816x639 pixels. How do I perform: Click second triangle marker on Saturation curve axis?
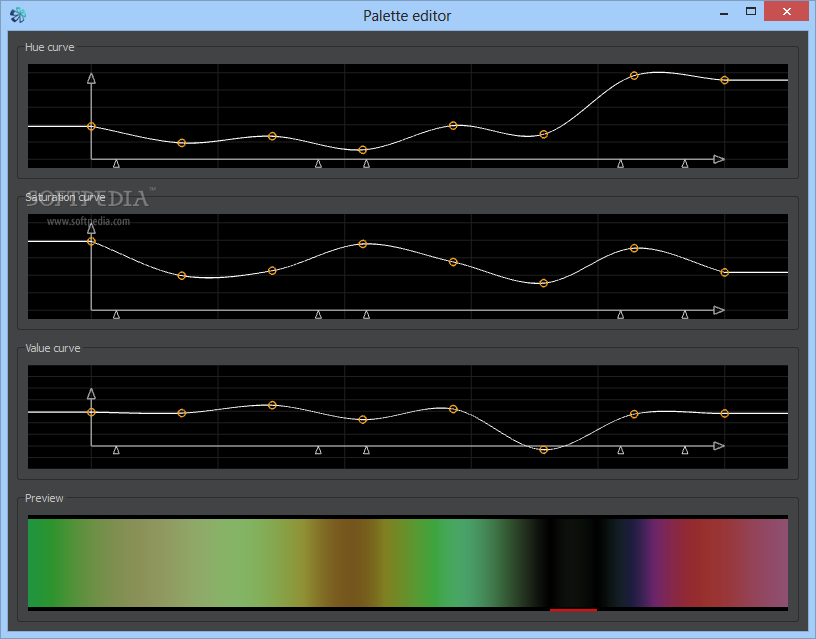click(318, 315)
